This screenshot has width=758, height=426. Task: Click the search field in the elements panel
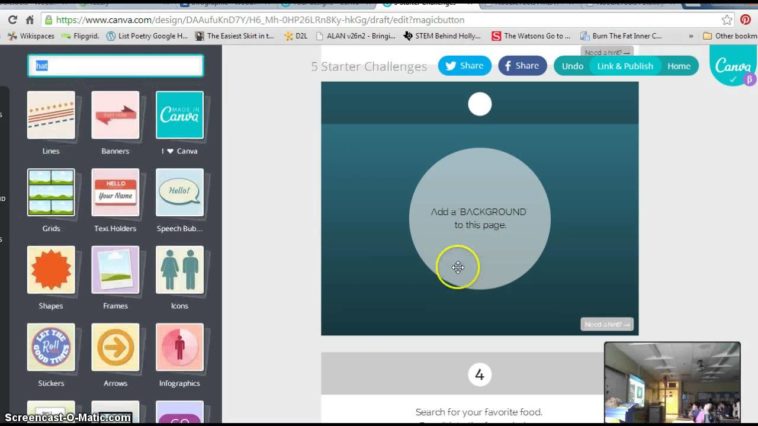point(115,66)
